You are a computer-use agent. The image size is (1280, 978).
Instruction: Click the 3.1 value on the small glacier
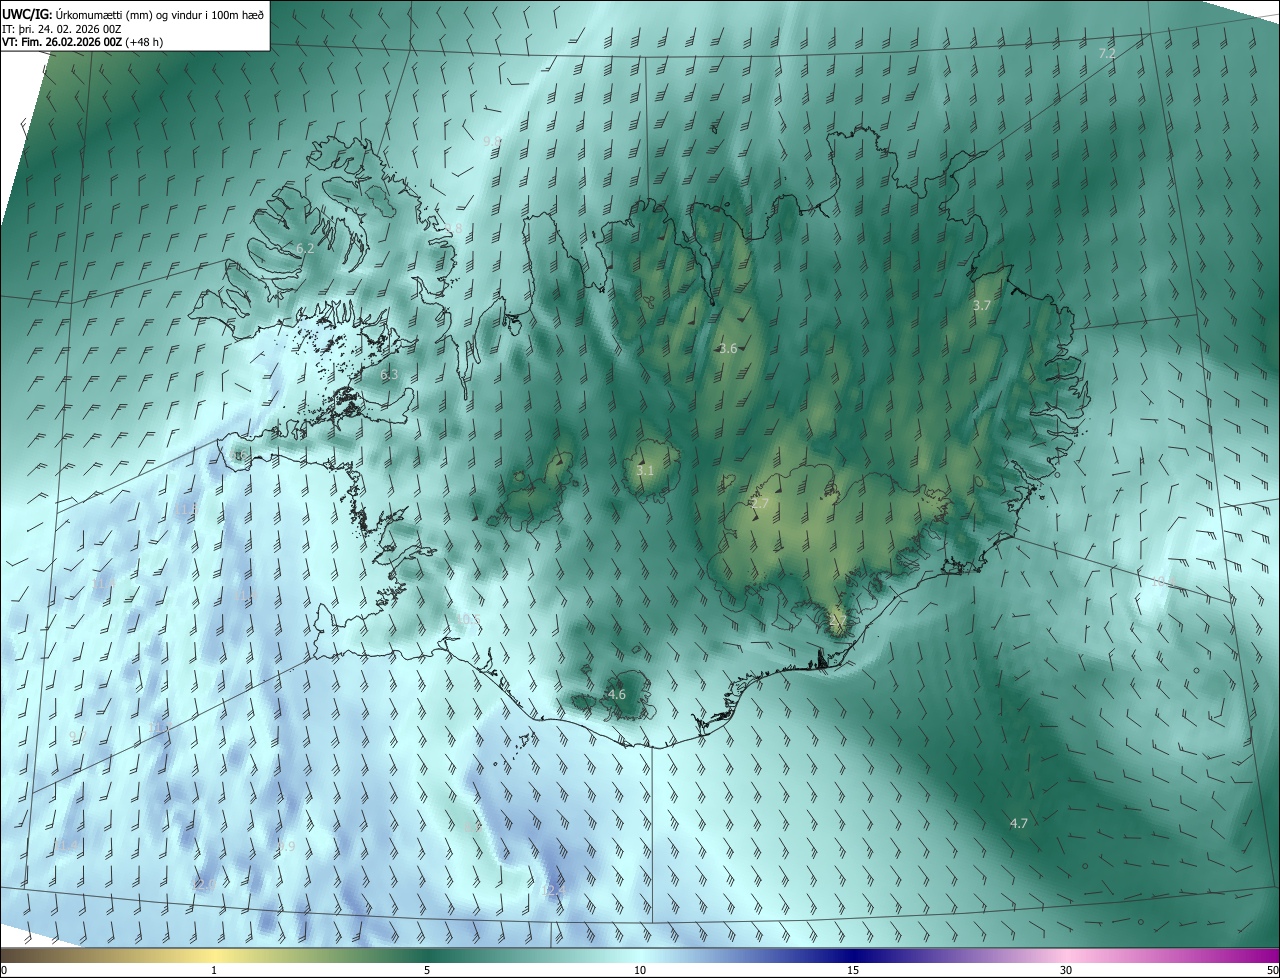[x=645, y=470]
